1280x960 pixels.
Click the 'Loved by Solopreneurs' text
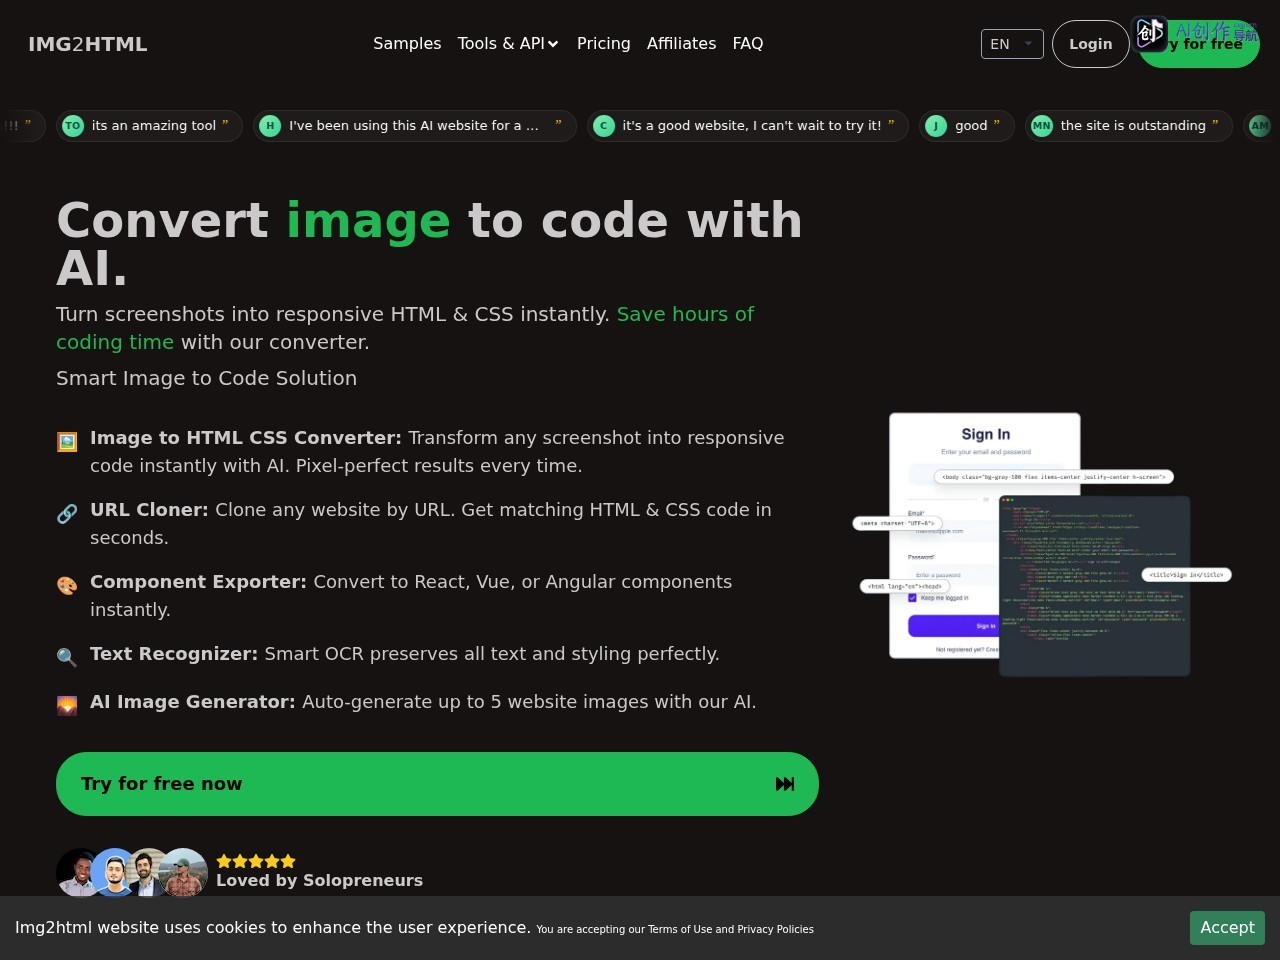(x=319, y=881)
